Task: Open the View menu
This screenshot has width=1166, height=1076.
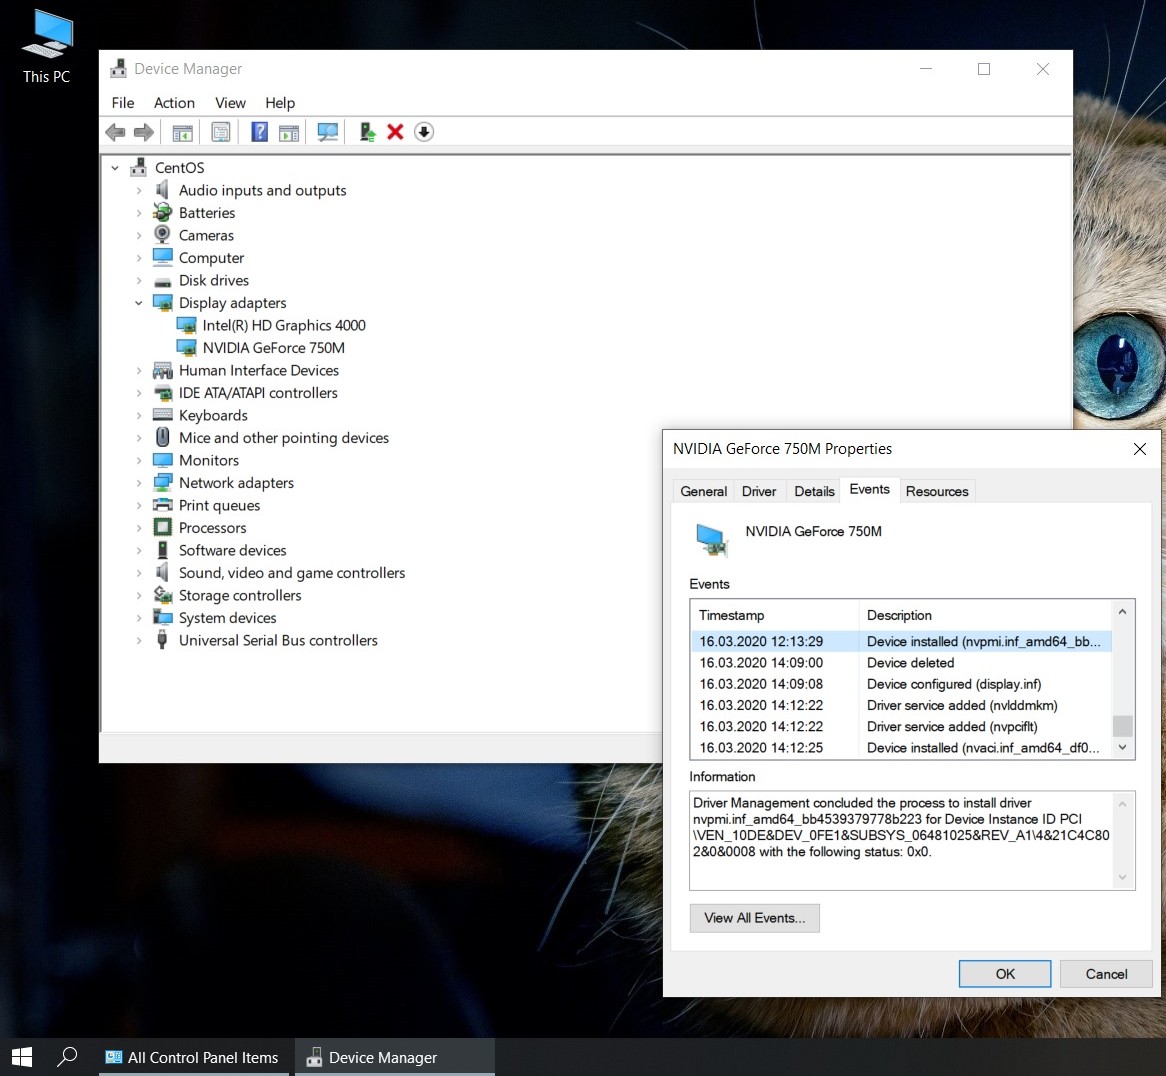Action: tap(231, 103)
